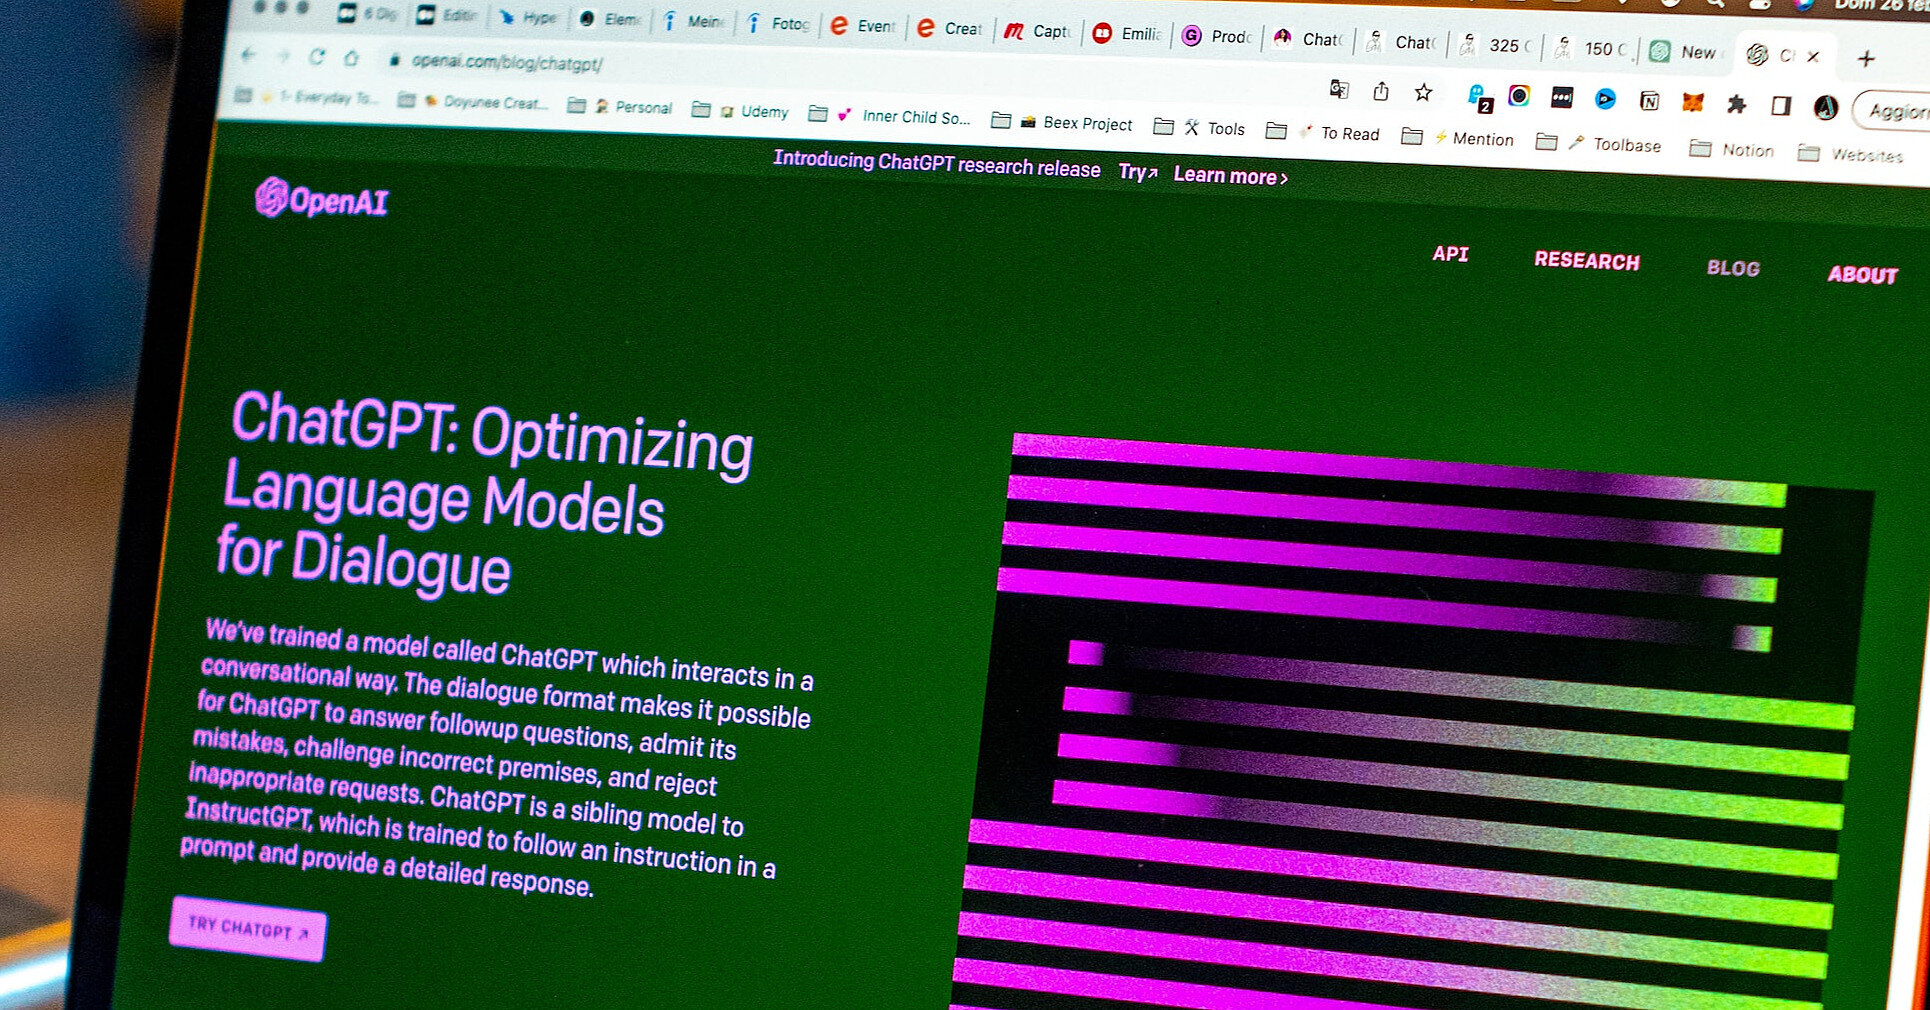
Task: Switch to the 325 C tab
Action: (1495, 45)
